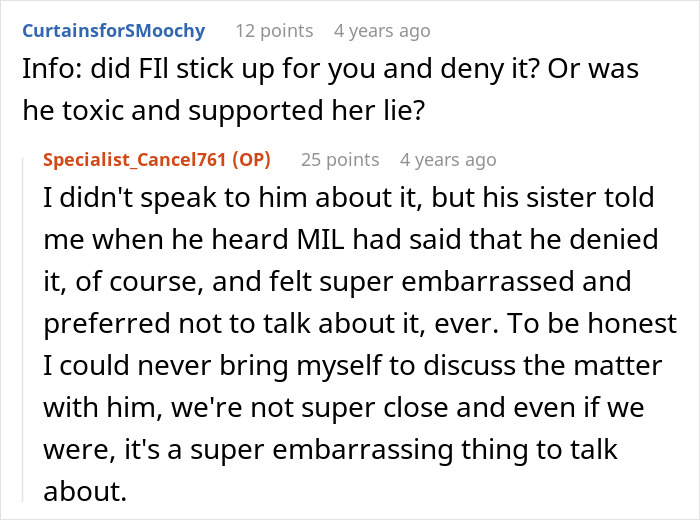Click the line starting 'with him, we're not super'
Screen dimensions: 700x520
[344, 408]
